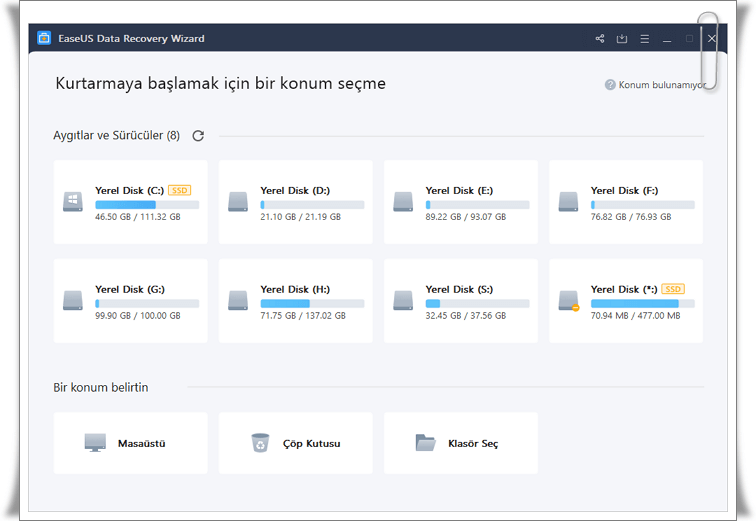Choose the Çöp Kutusu location label
This screenshot has height=521, width=756.
pos(311,443)
